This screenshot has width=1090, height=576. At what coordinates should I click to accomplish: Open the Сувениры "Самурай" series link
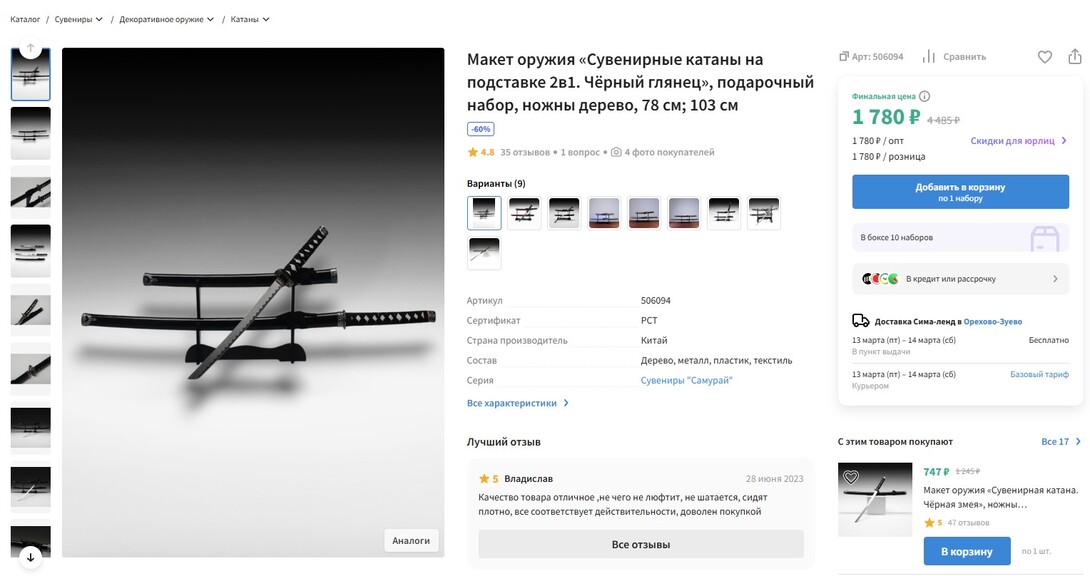tap(686, 381)
